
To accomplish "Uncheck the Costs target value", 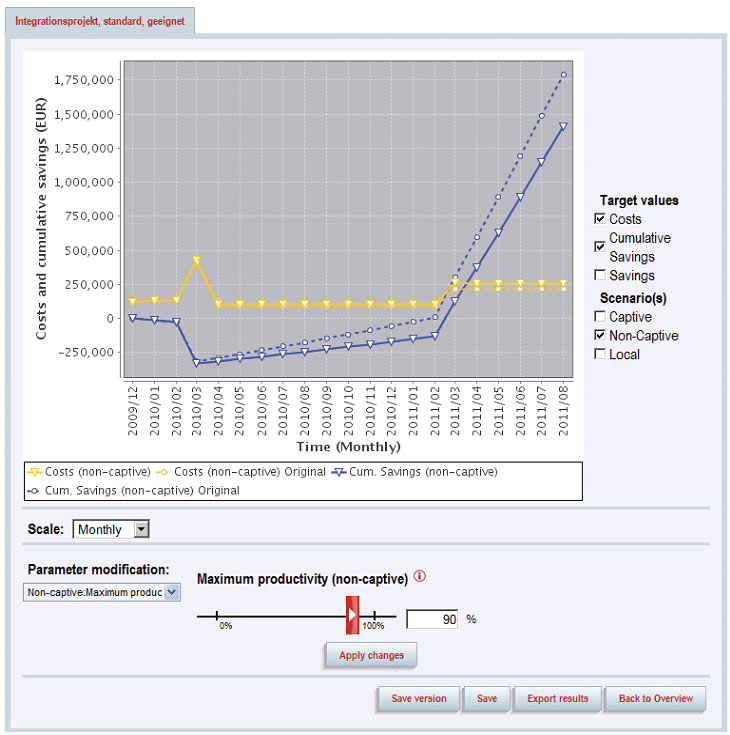I will 600,219.
